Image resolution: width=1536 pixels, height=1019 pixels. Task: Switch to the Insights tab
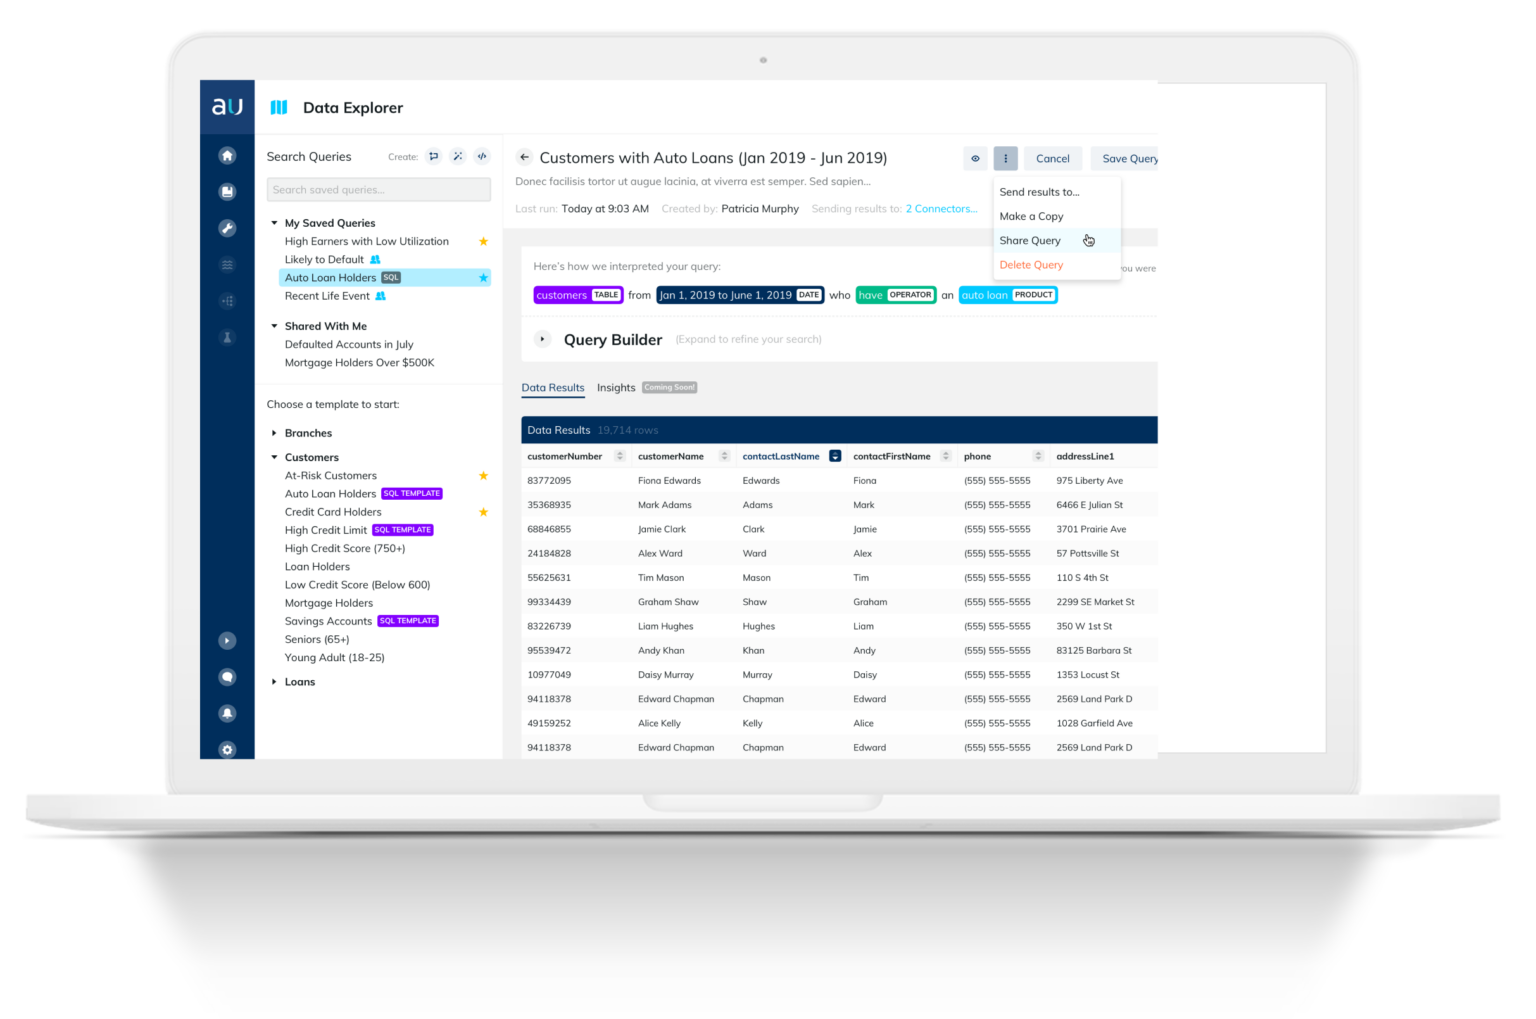pyautogui.click(x=616, y=387)
